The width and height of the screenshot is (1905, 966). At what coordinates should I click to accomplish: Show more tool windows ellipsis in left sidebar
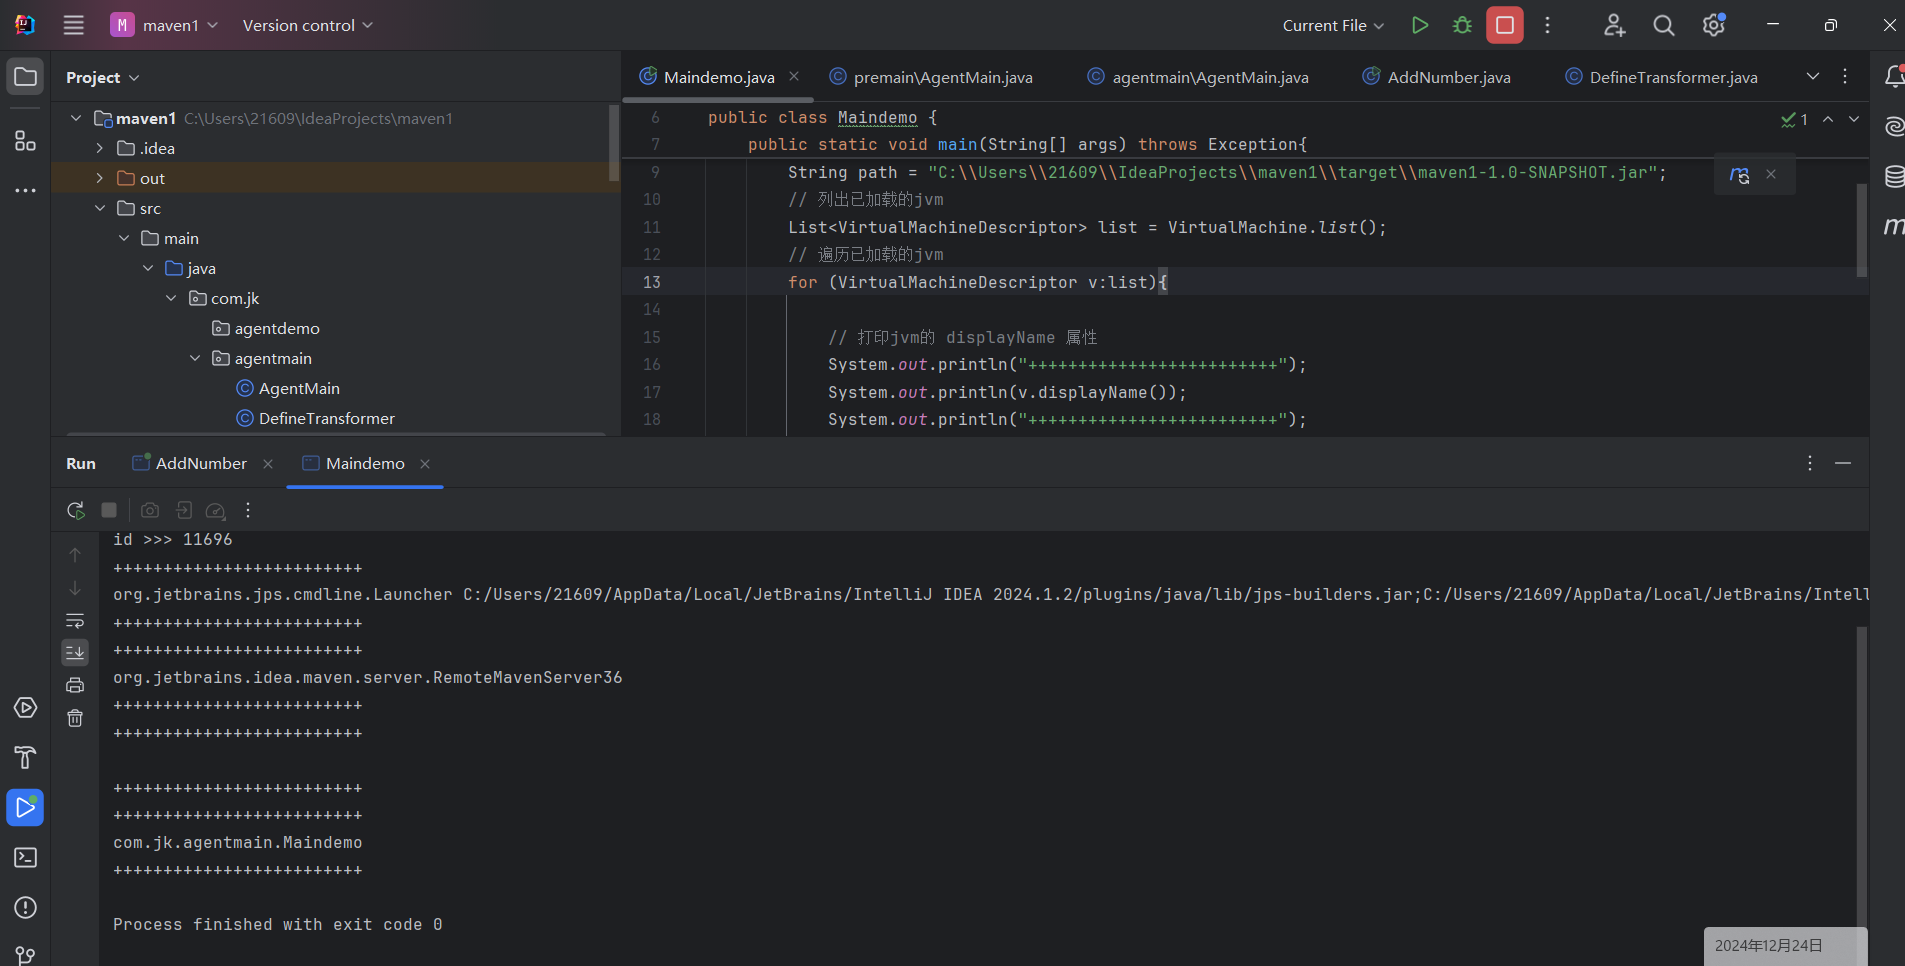point(25,190)
